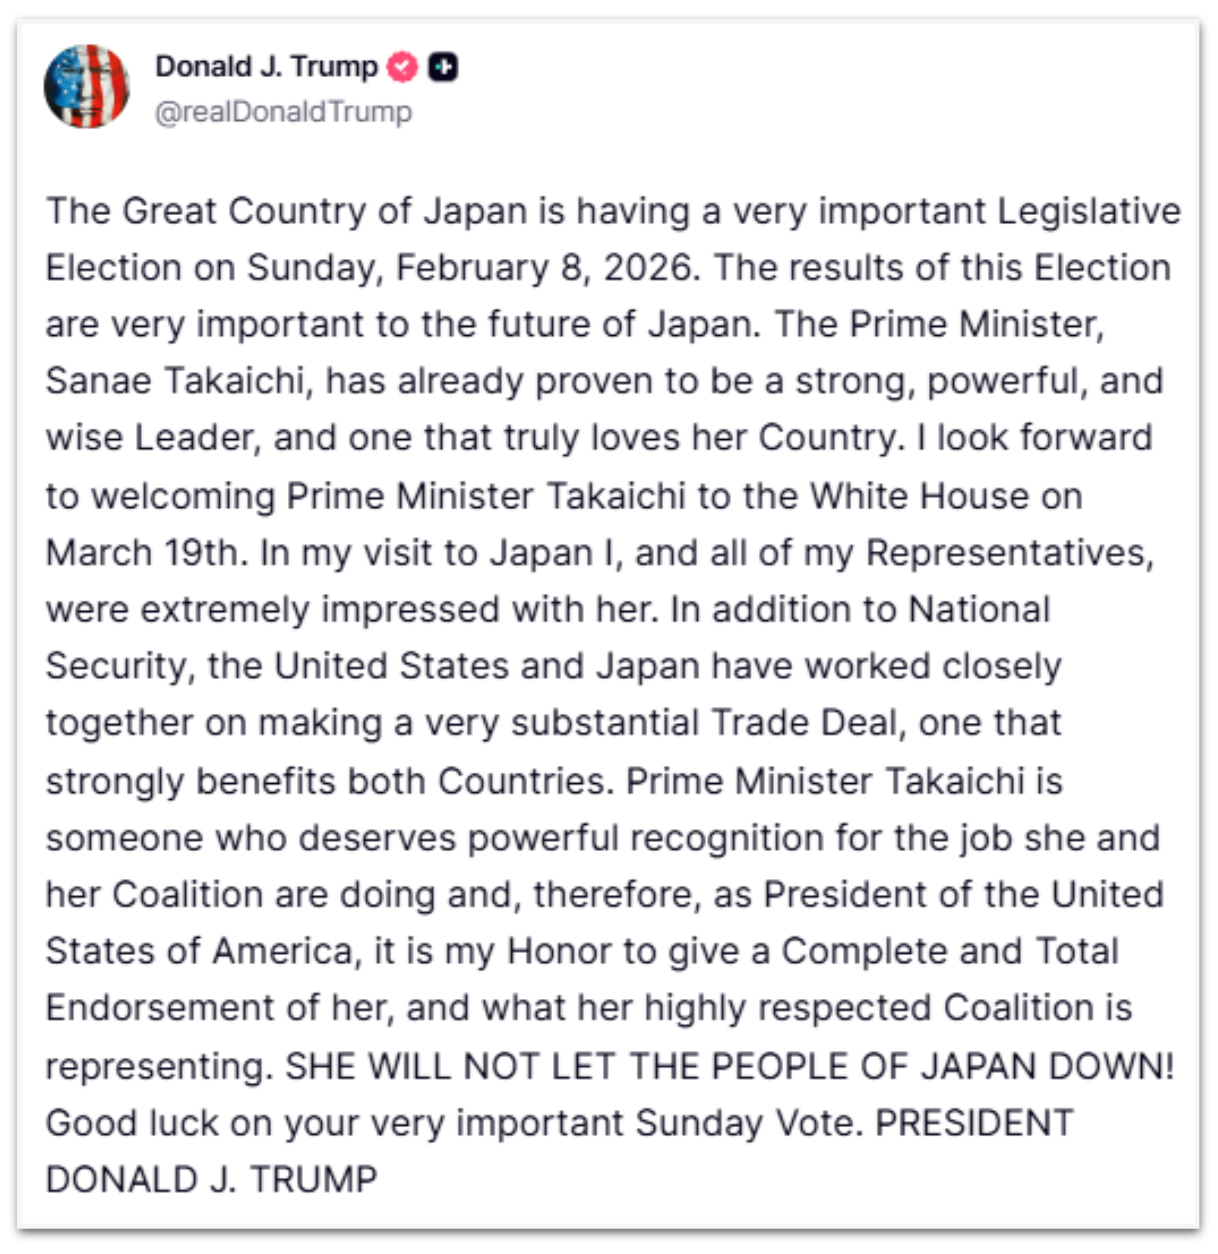This screenshot has height=1254, width=1218.
Task: Click the black plus badge icon
Action: click(443, 67)
